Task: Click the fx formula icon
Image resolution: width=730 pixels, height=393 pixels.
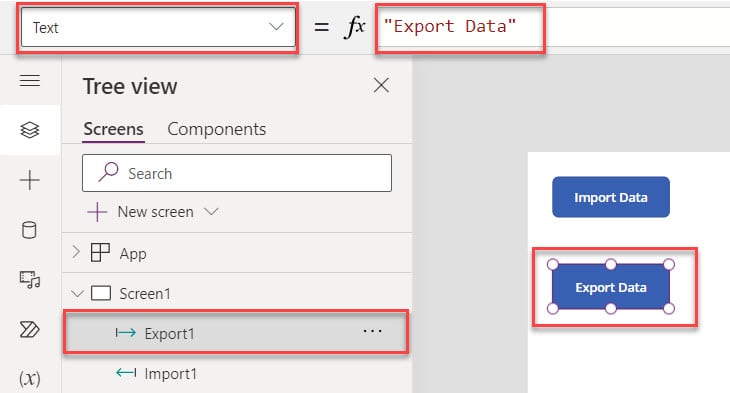Action: pyautogui.click(x=354, y=27)
